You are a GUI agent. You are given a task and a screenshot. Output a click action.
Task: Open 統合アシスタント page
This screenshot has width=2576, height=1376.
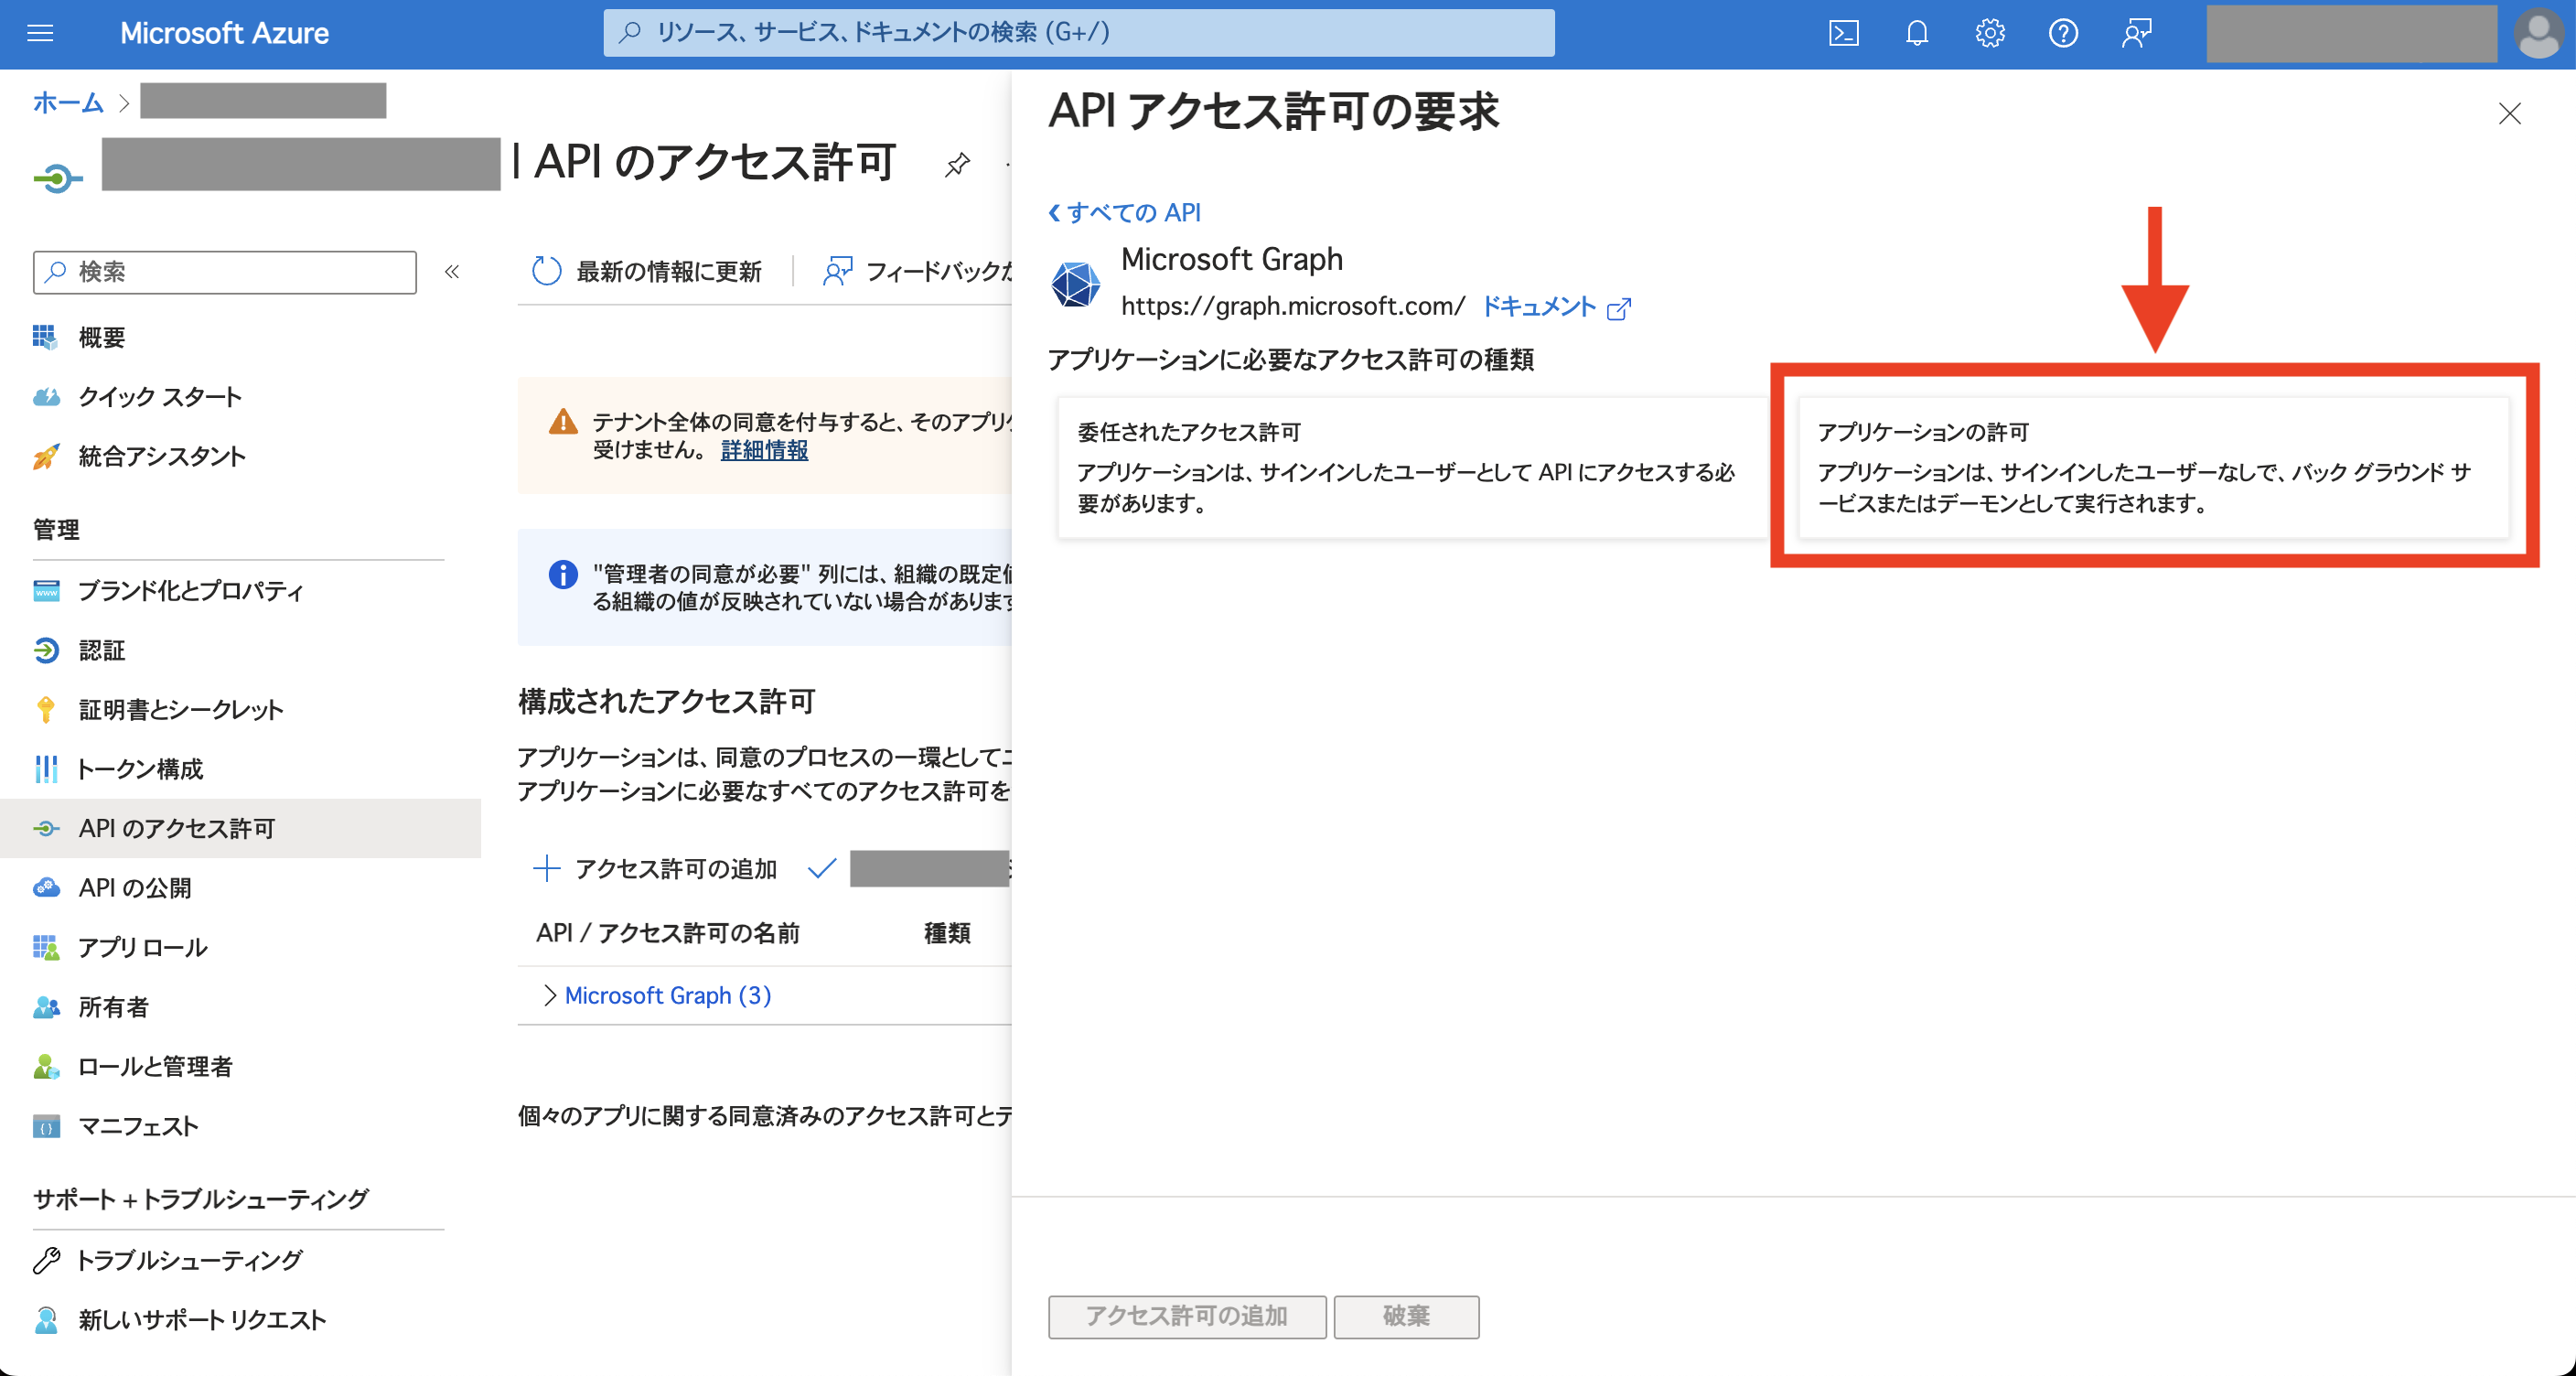pyautogui.click(x=162, y=456)
